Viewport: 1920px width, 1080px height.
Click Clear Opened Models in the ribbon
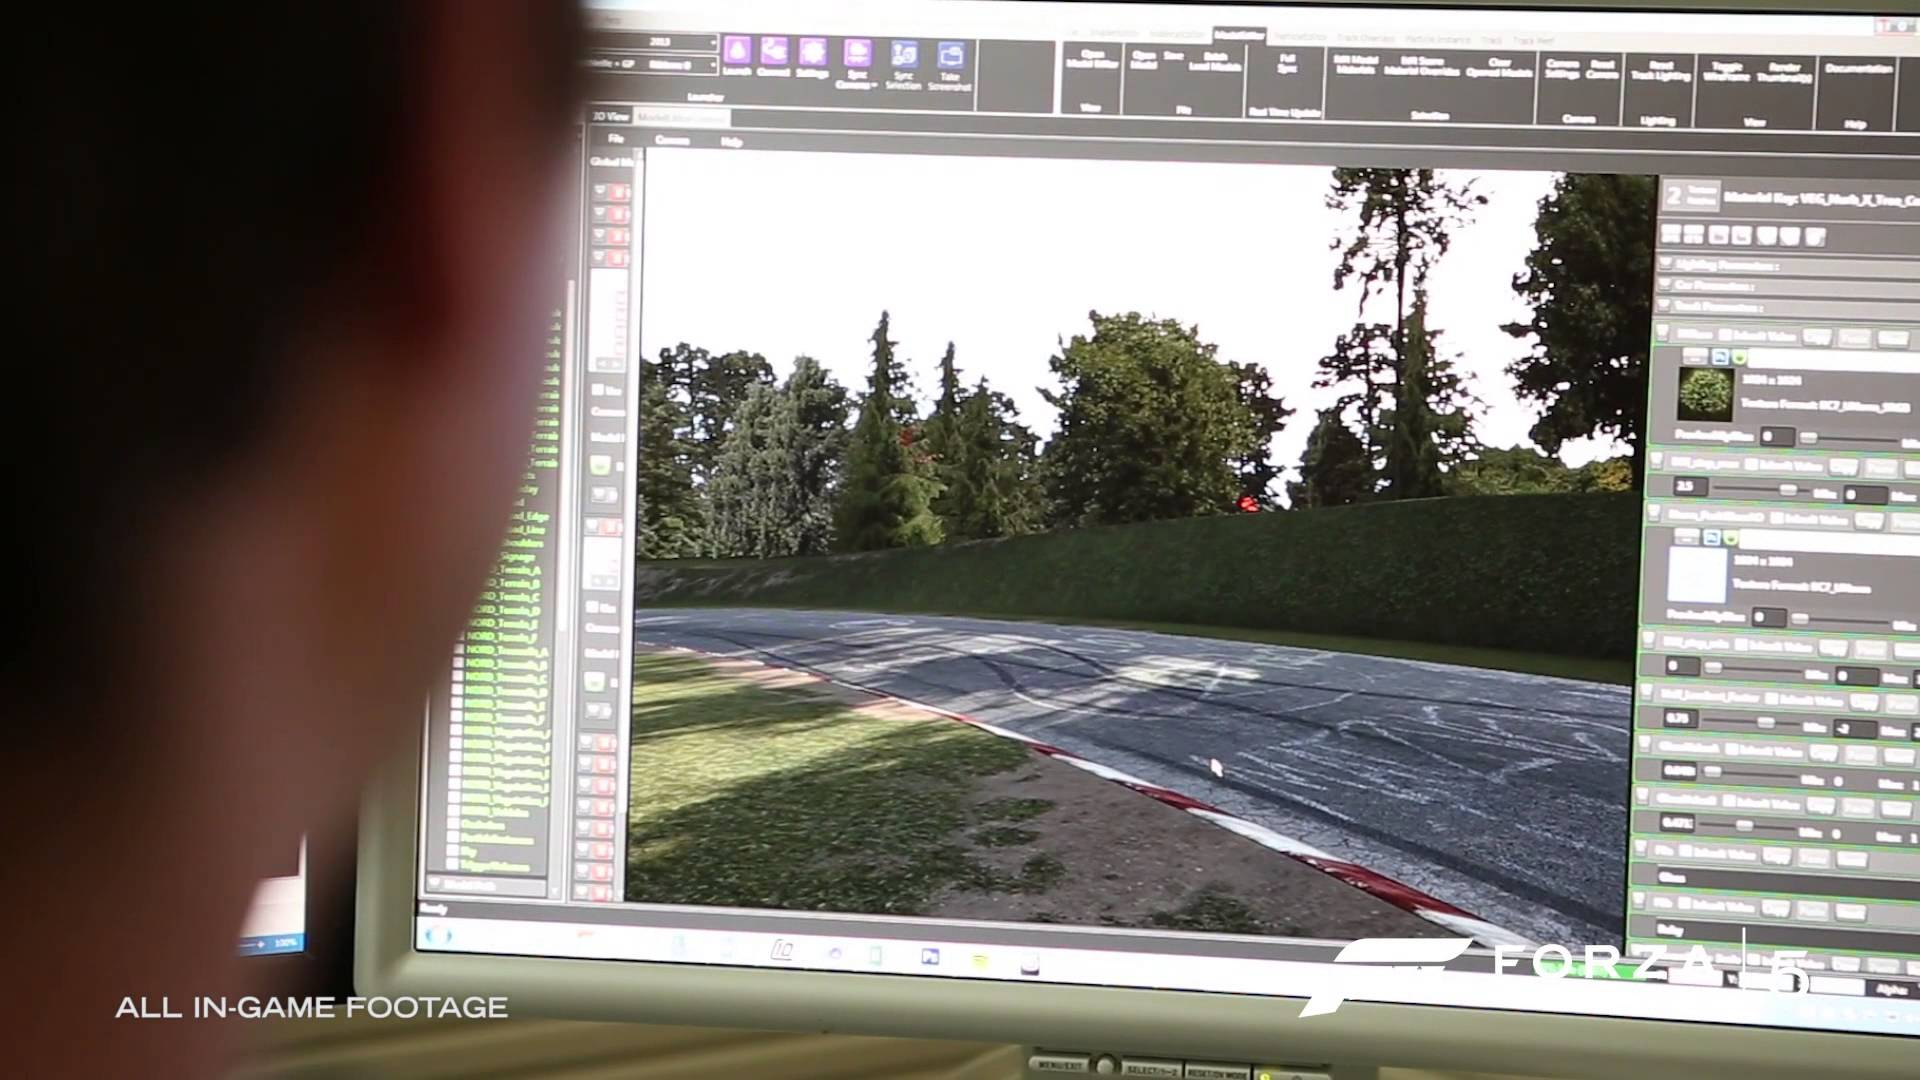click(1499, 67)
